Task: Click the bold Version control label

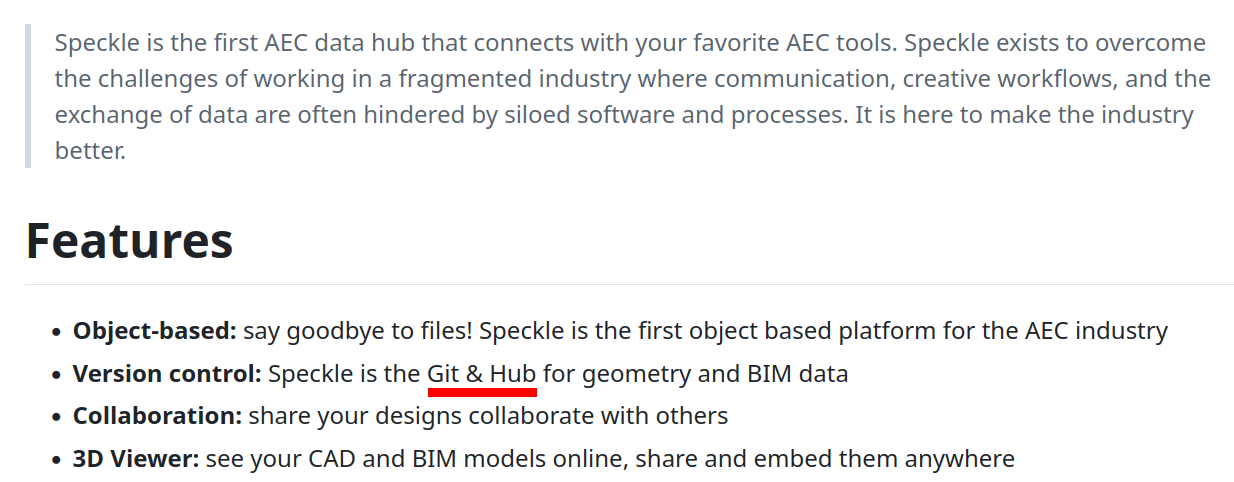Action: coord(166,374)
